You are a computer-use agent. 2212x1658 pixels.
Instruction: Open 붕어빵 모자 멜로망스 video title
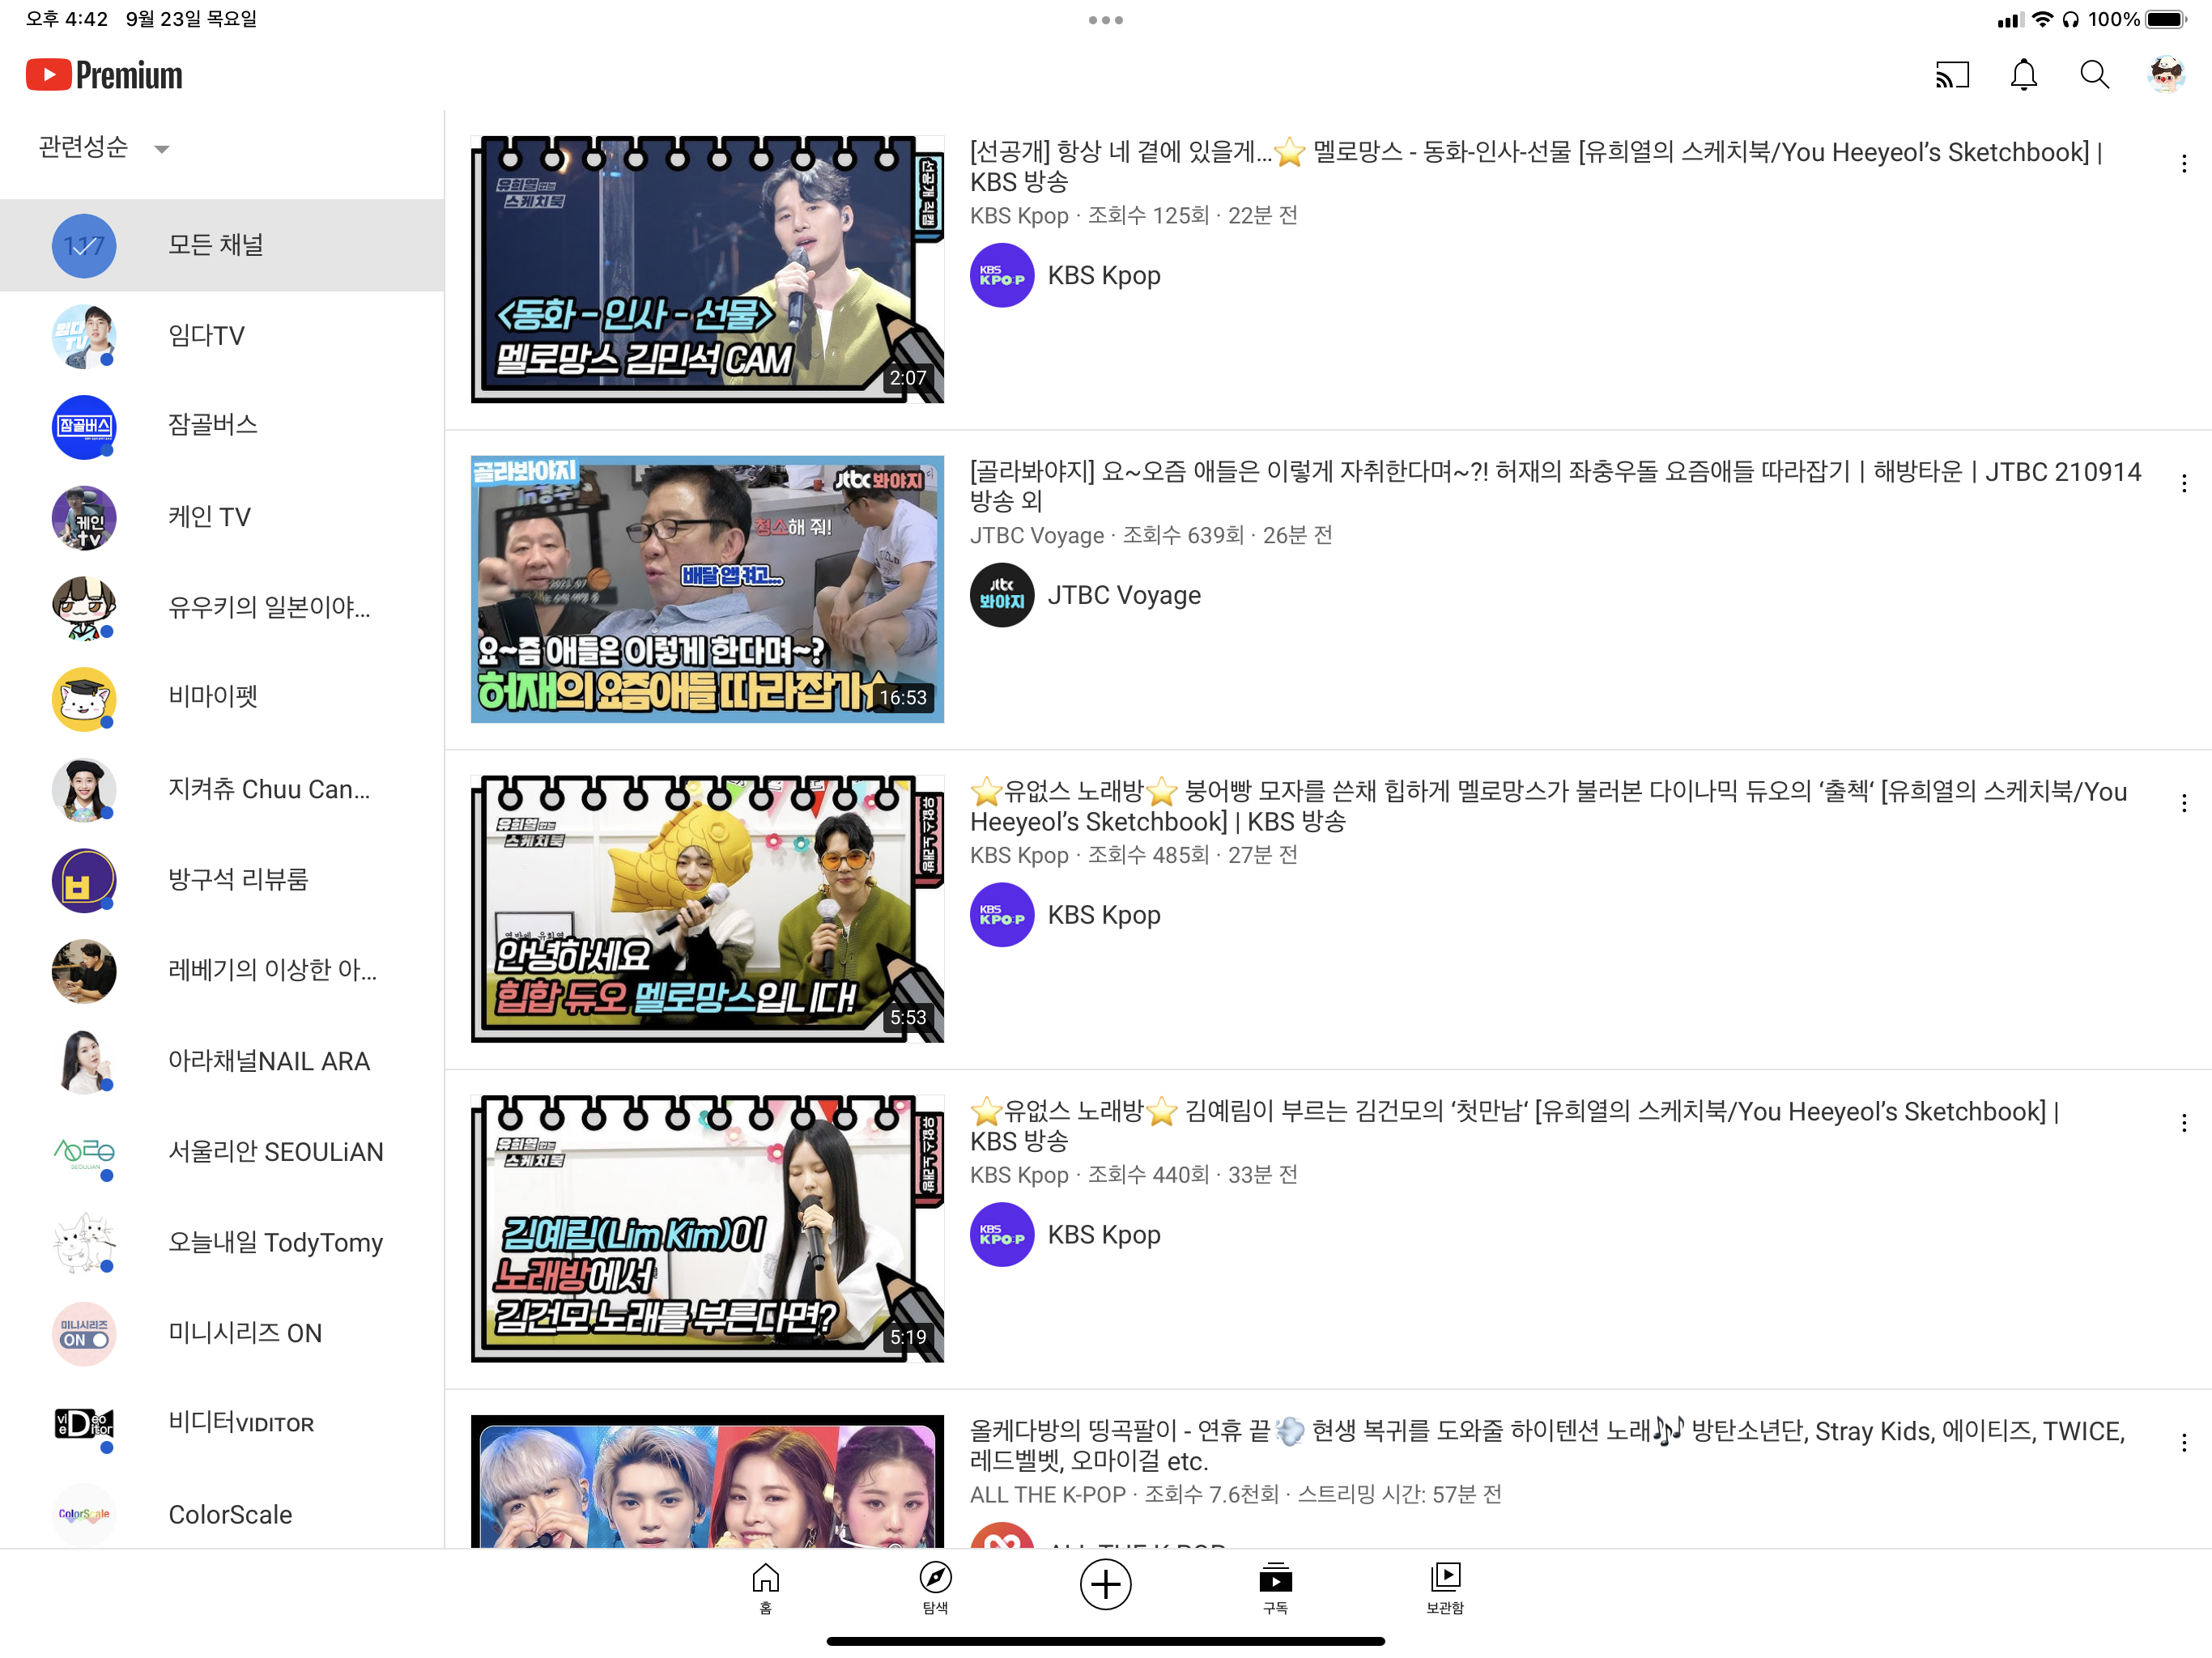pos(1547,806)
